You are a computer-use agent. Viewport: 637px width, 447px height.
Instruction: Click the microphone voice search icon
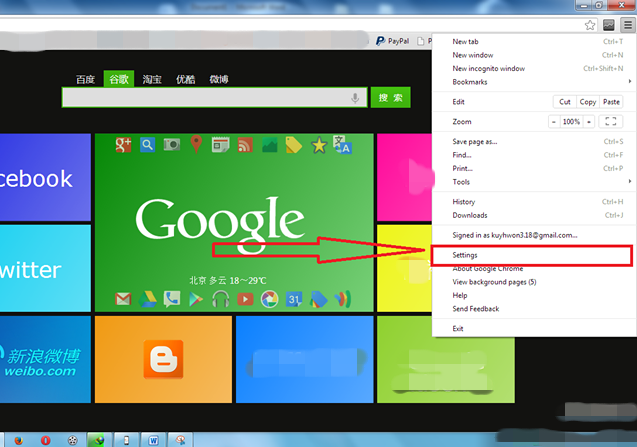point(355,98)
